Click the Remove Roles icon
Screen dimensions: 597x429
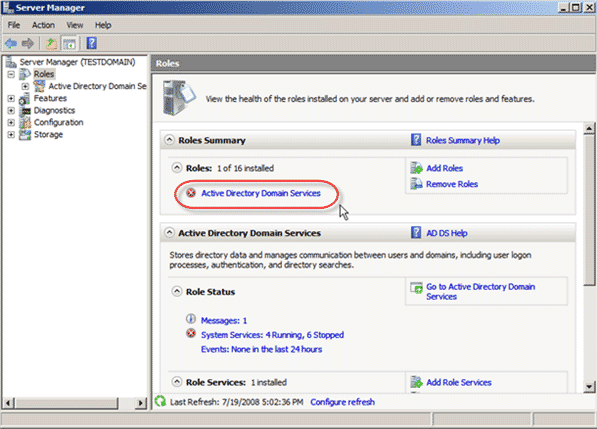coord(417,183)
